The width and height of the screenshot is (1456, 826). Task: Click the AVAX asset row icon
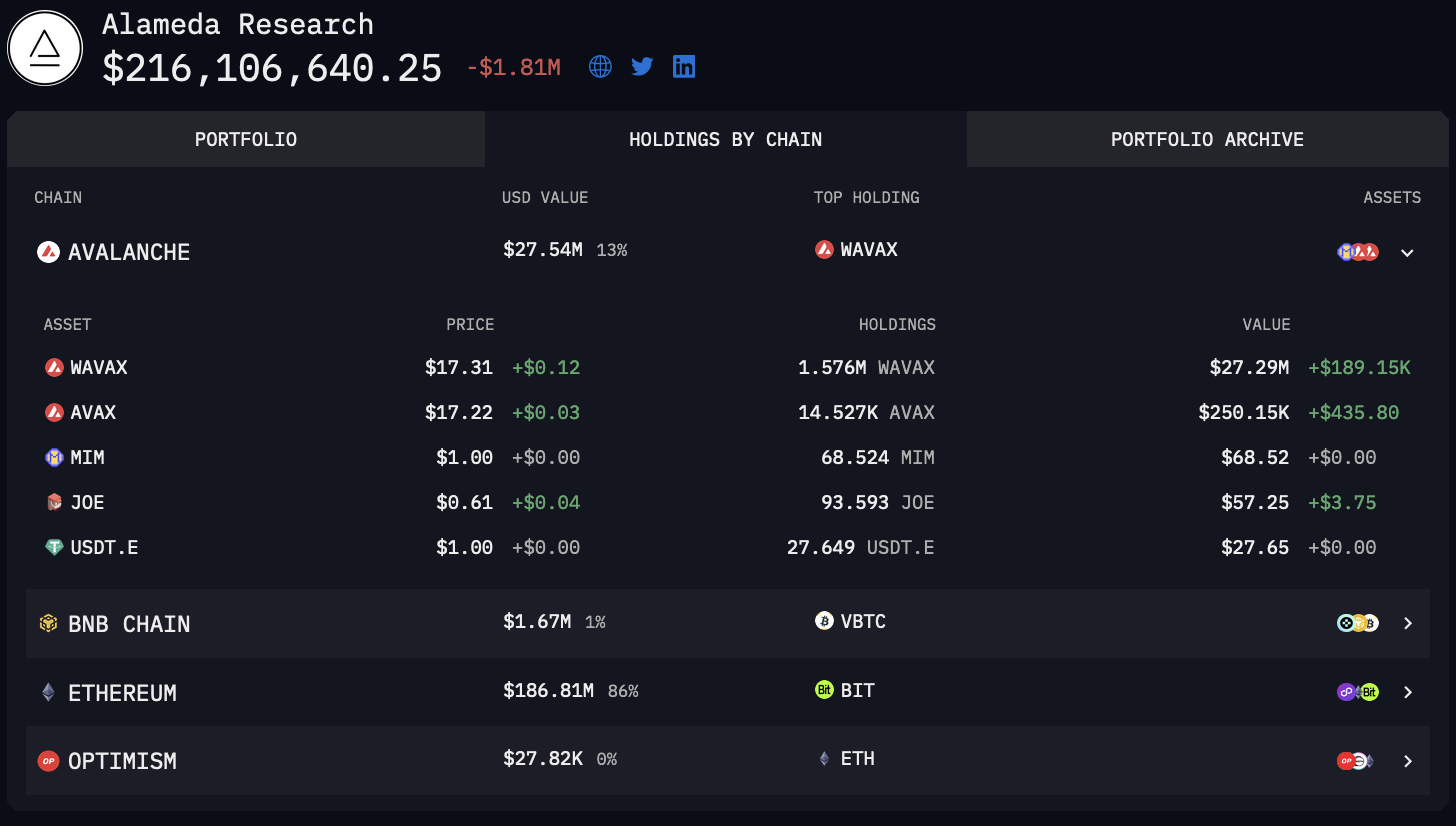[x=54, y=412]
